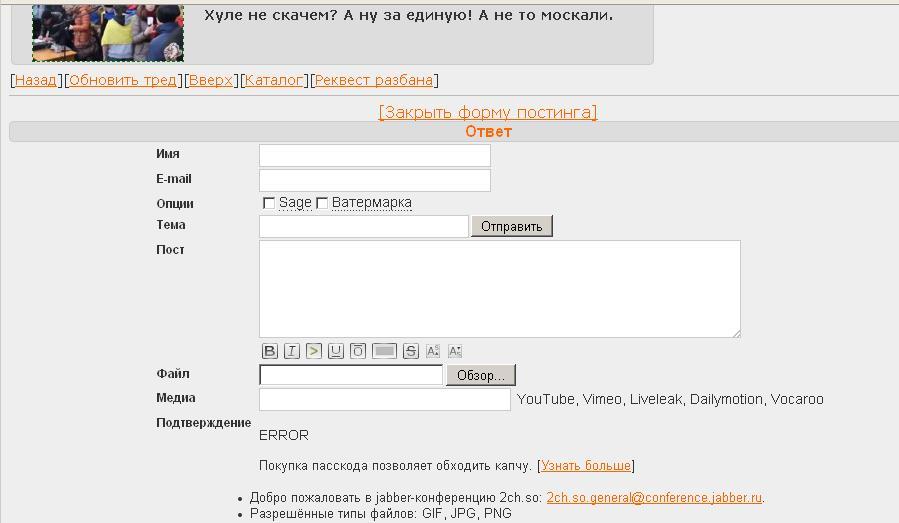
Task: Click Закрыть форму постинга link
Action: pyautogui.click(x=488, y=112)
